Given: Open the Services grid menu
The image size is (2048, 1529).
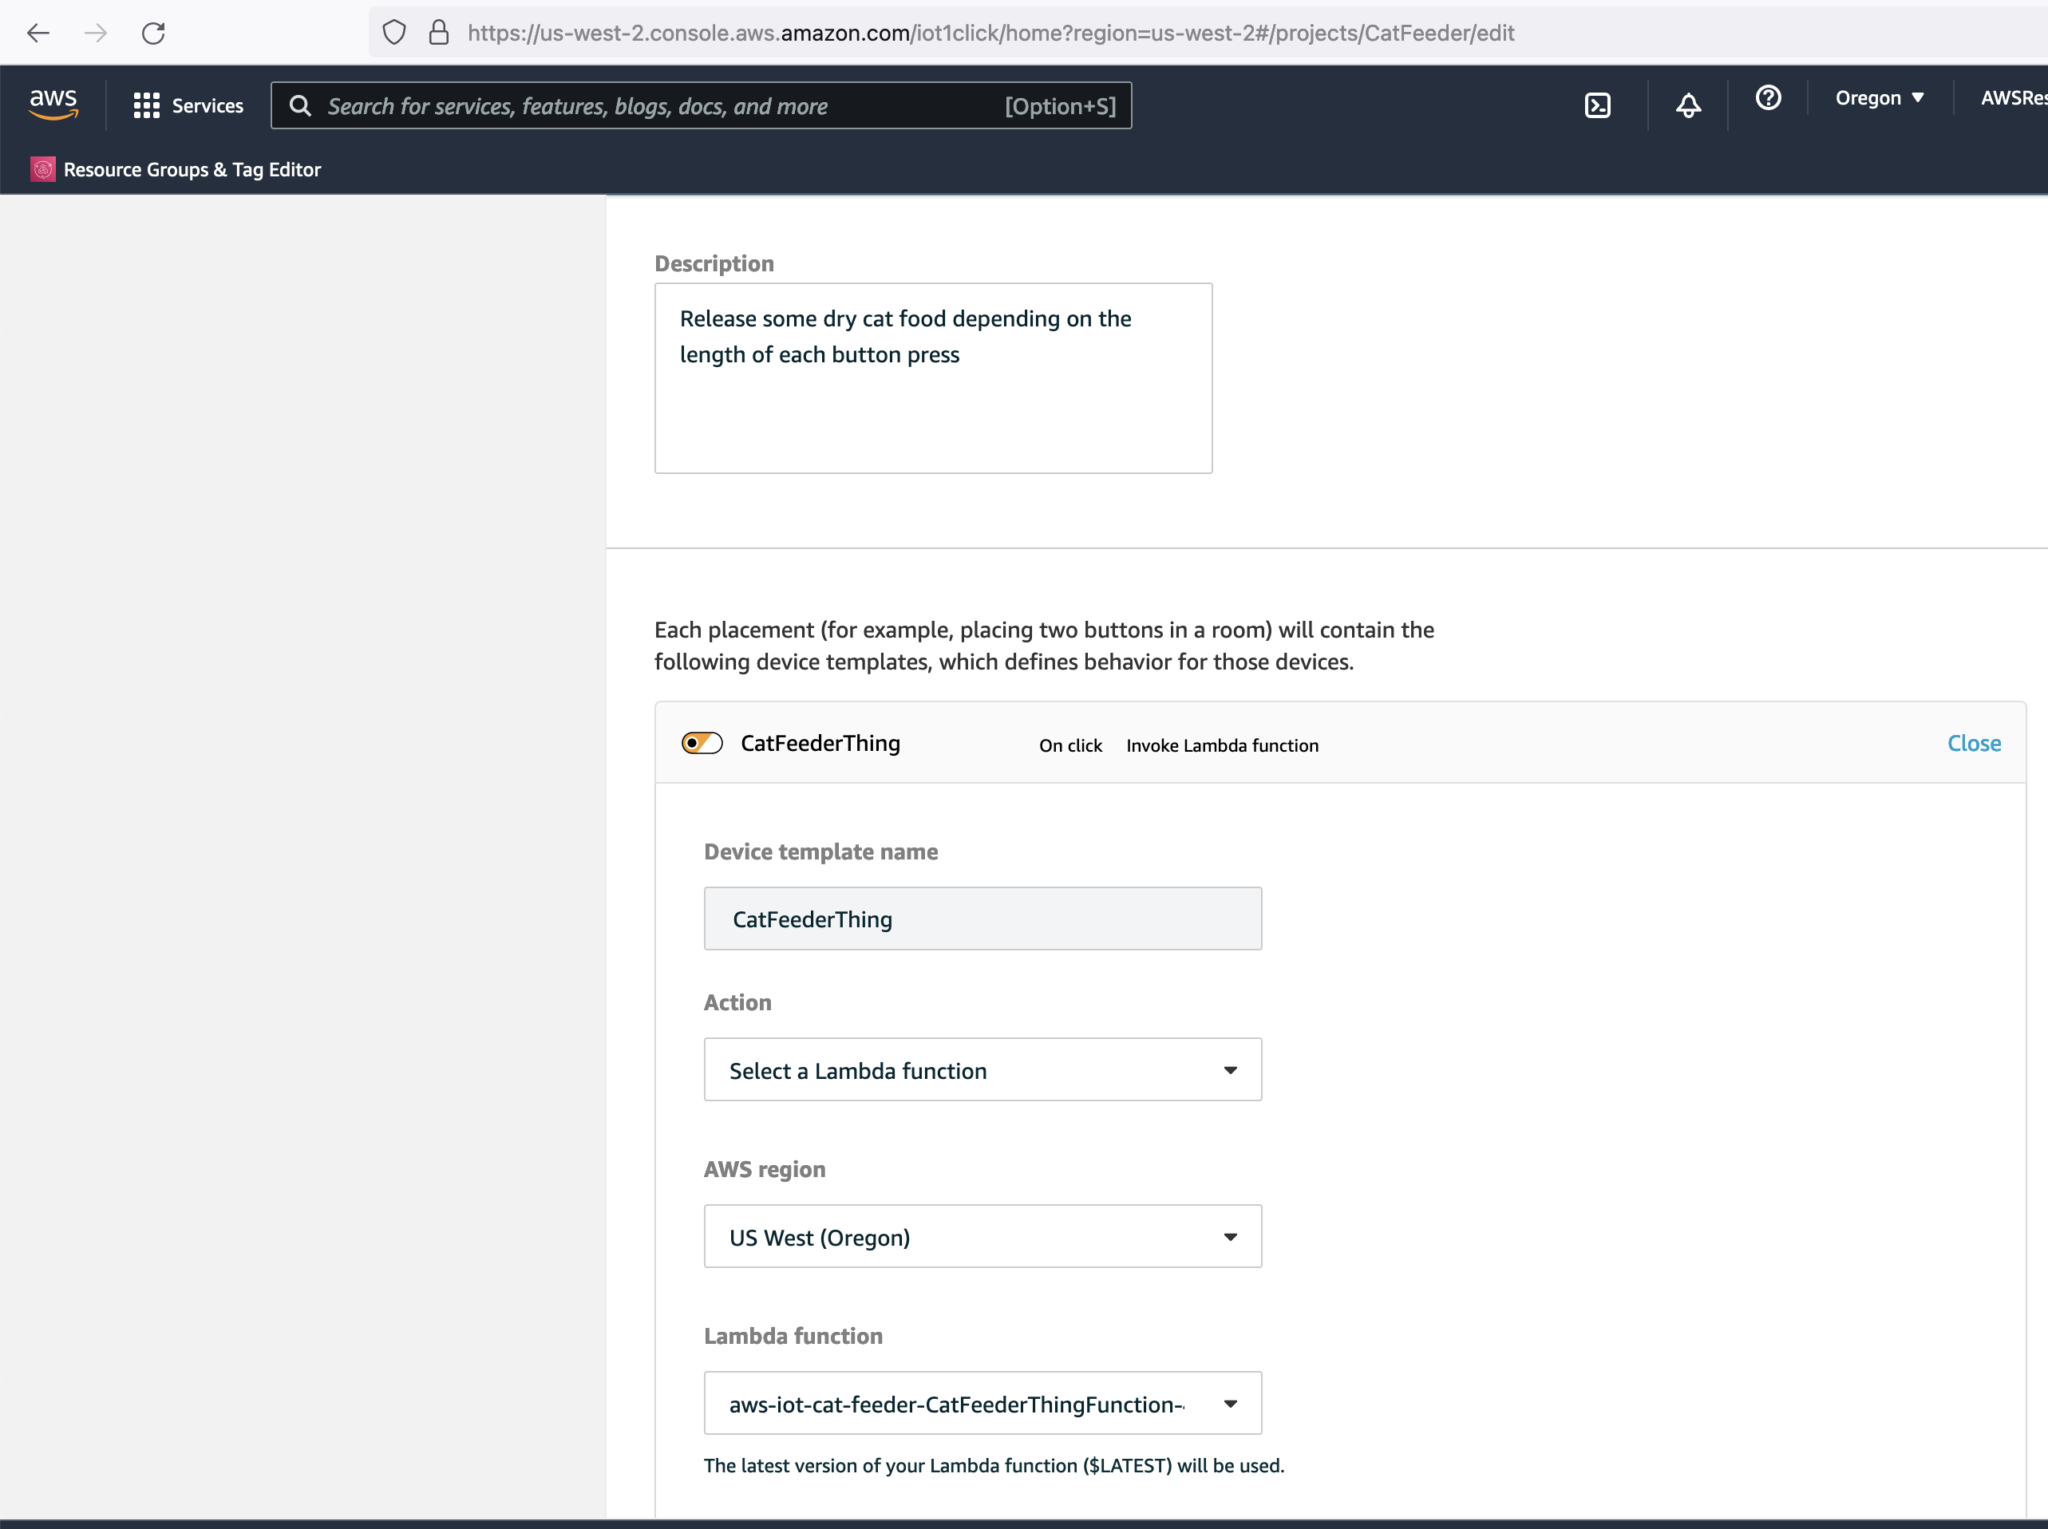Looking at the screenshot, I should tap(189, 106).
